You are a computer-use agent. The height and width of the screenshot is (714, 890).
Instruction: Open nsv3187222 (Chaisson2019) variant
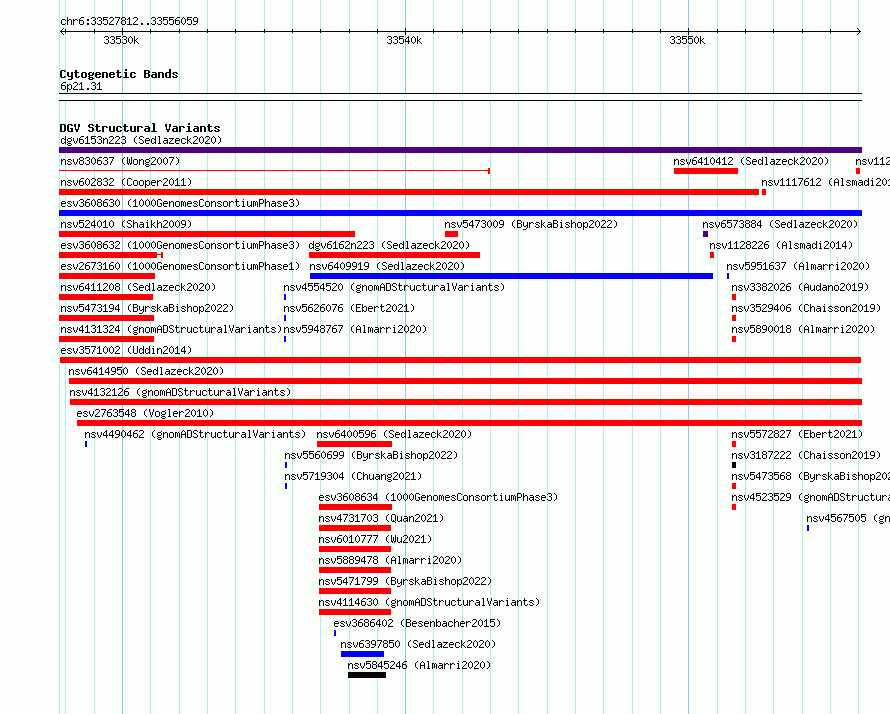click(806, 455)
